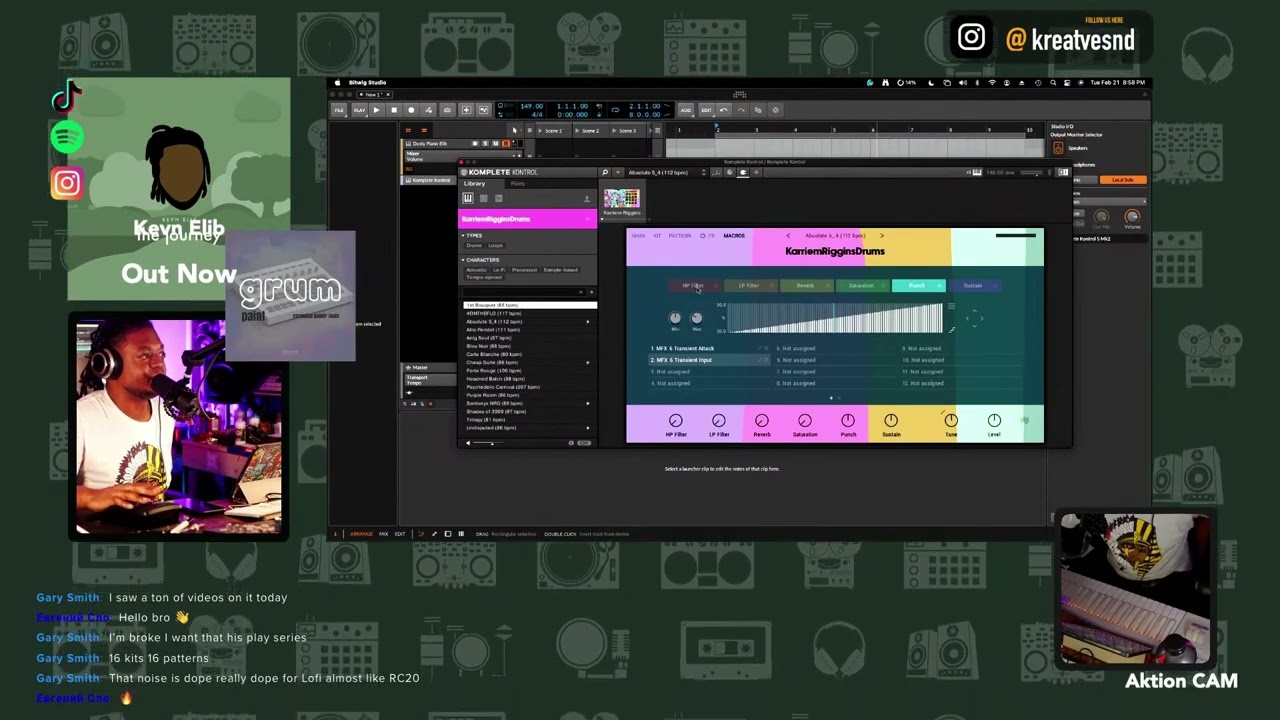Undo using the curved arrow toolbar icon

pos(724,110)
